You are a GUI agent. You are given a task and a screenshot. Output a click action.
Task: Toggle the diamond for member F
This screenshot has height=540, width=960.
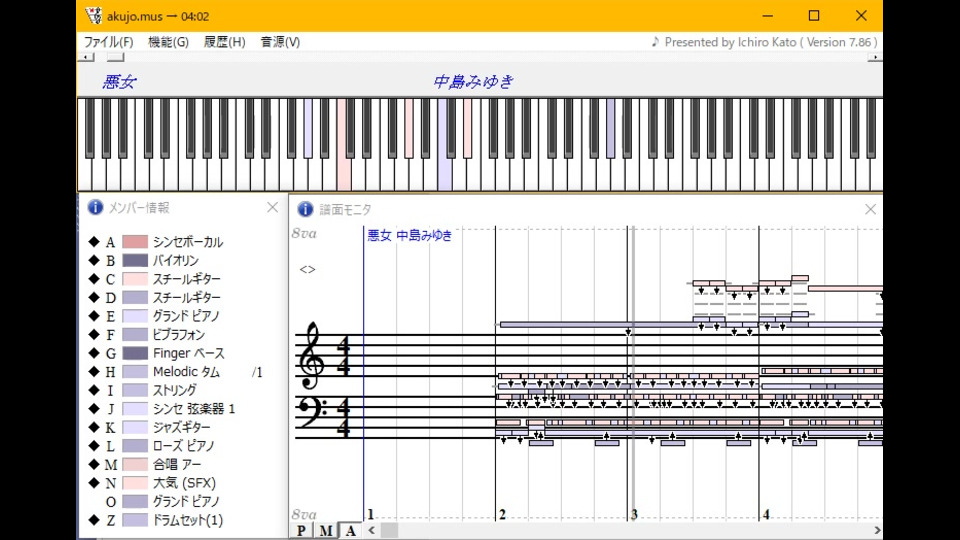click(94, 334)
